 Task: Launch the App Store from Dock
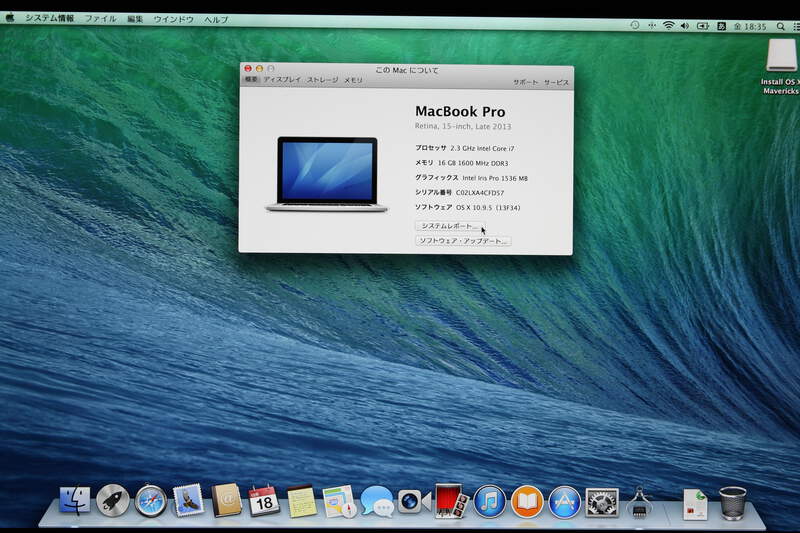coord(565,500)
